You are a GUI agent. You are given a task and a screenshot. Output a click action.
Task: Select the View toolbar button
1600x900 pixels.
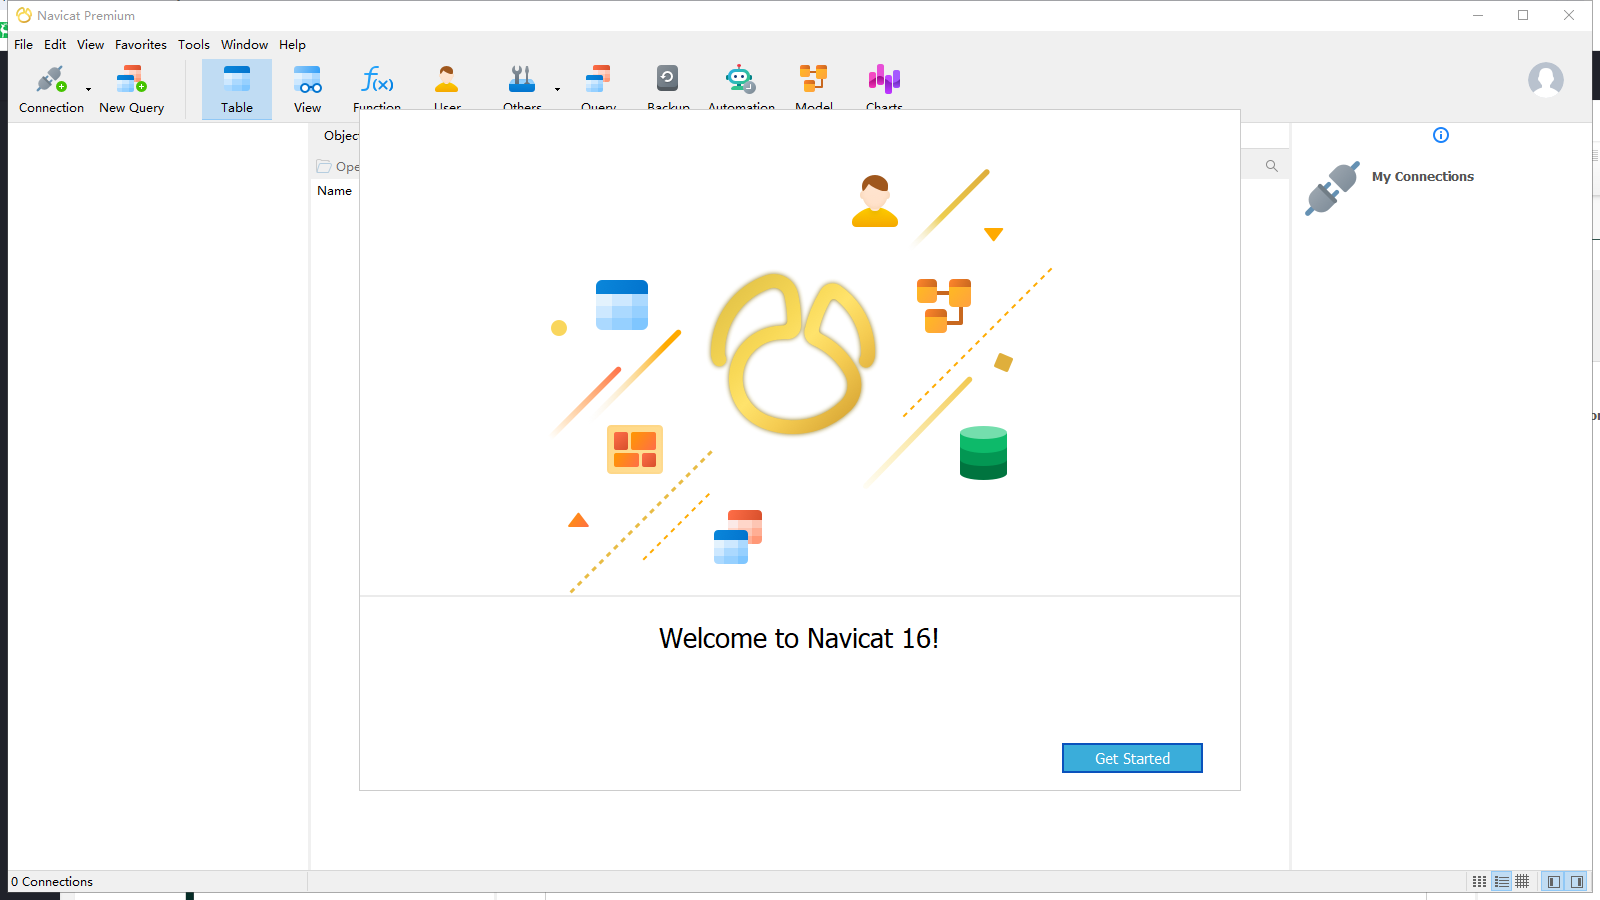[x=307, y=89]
